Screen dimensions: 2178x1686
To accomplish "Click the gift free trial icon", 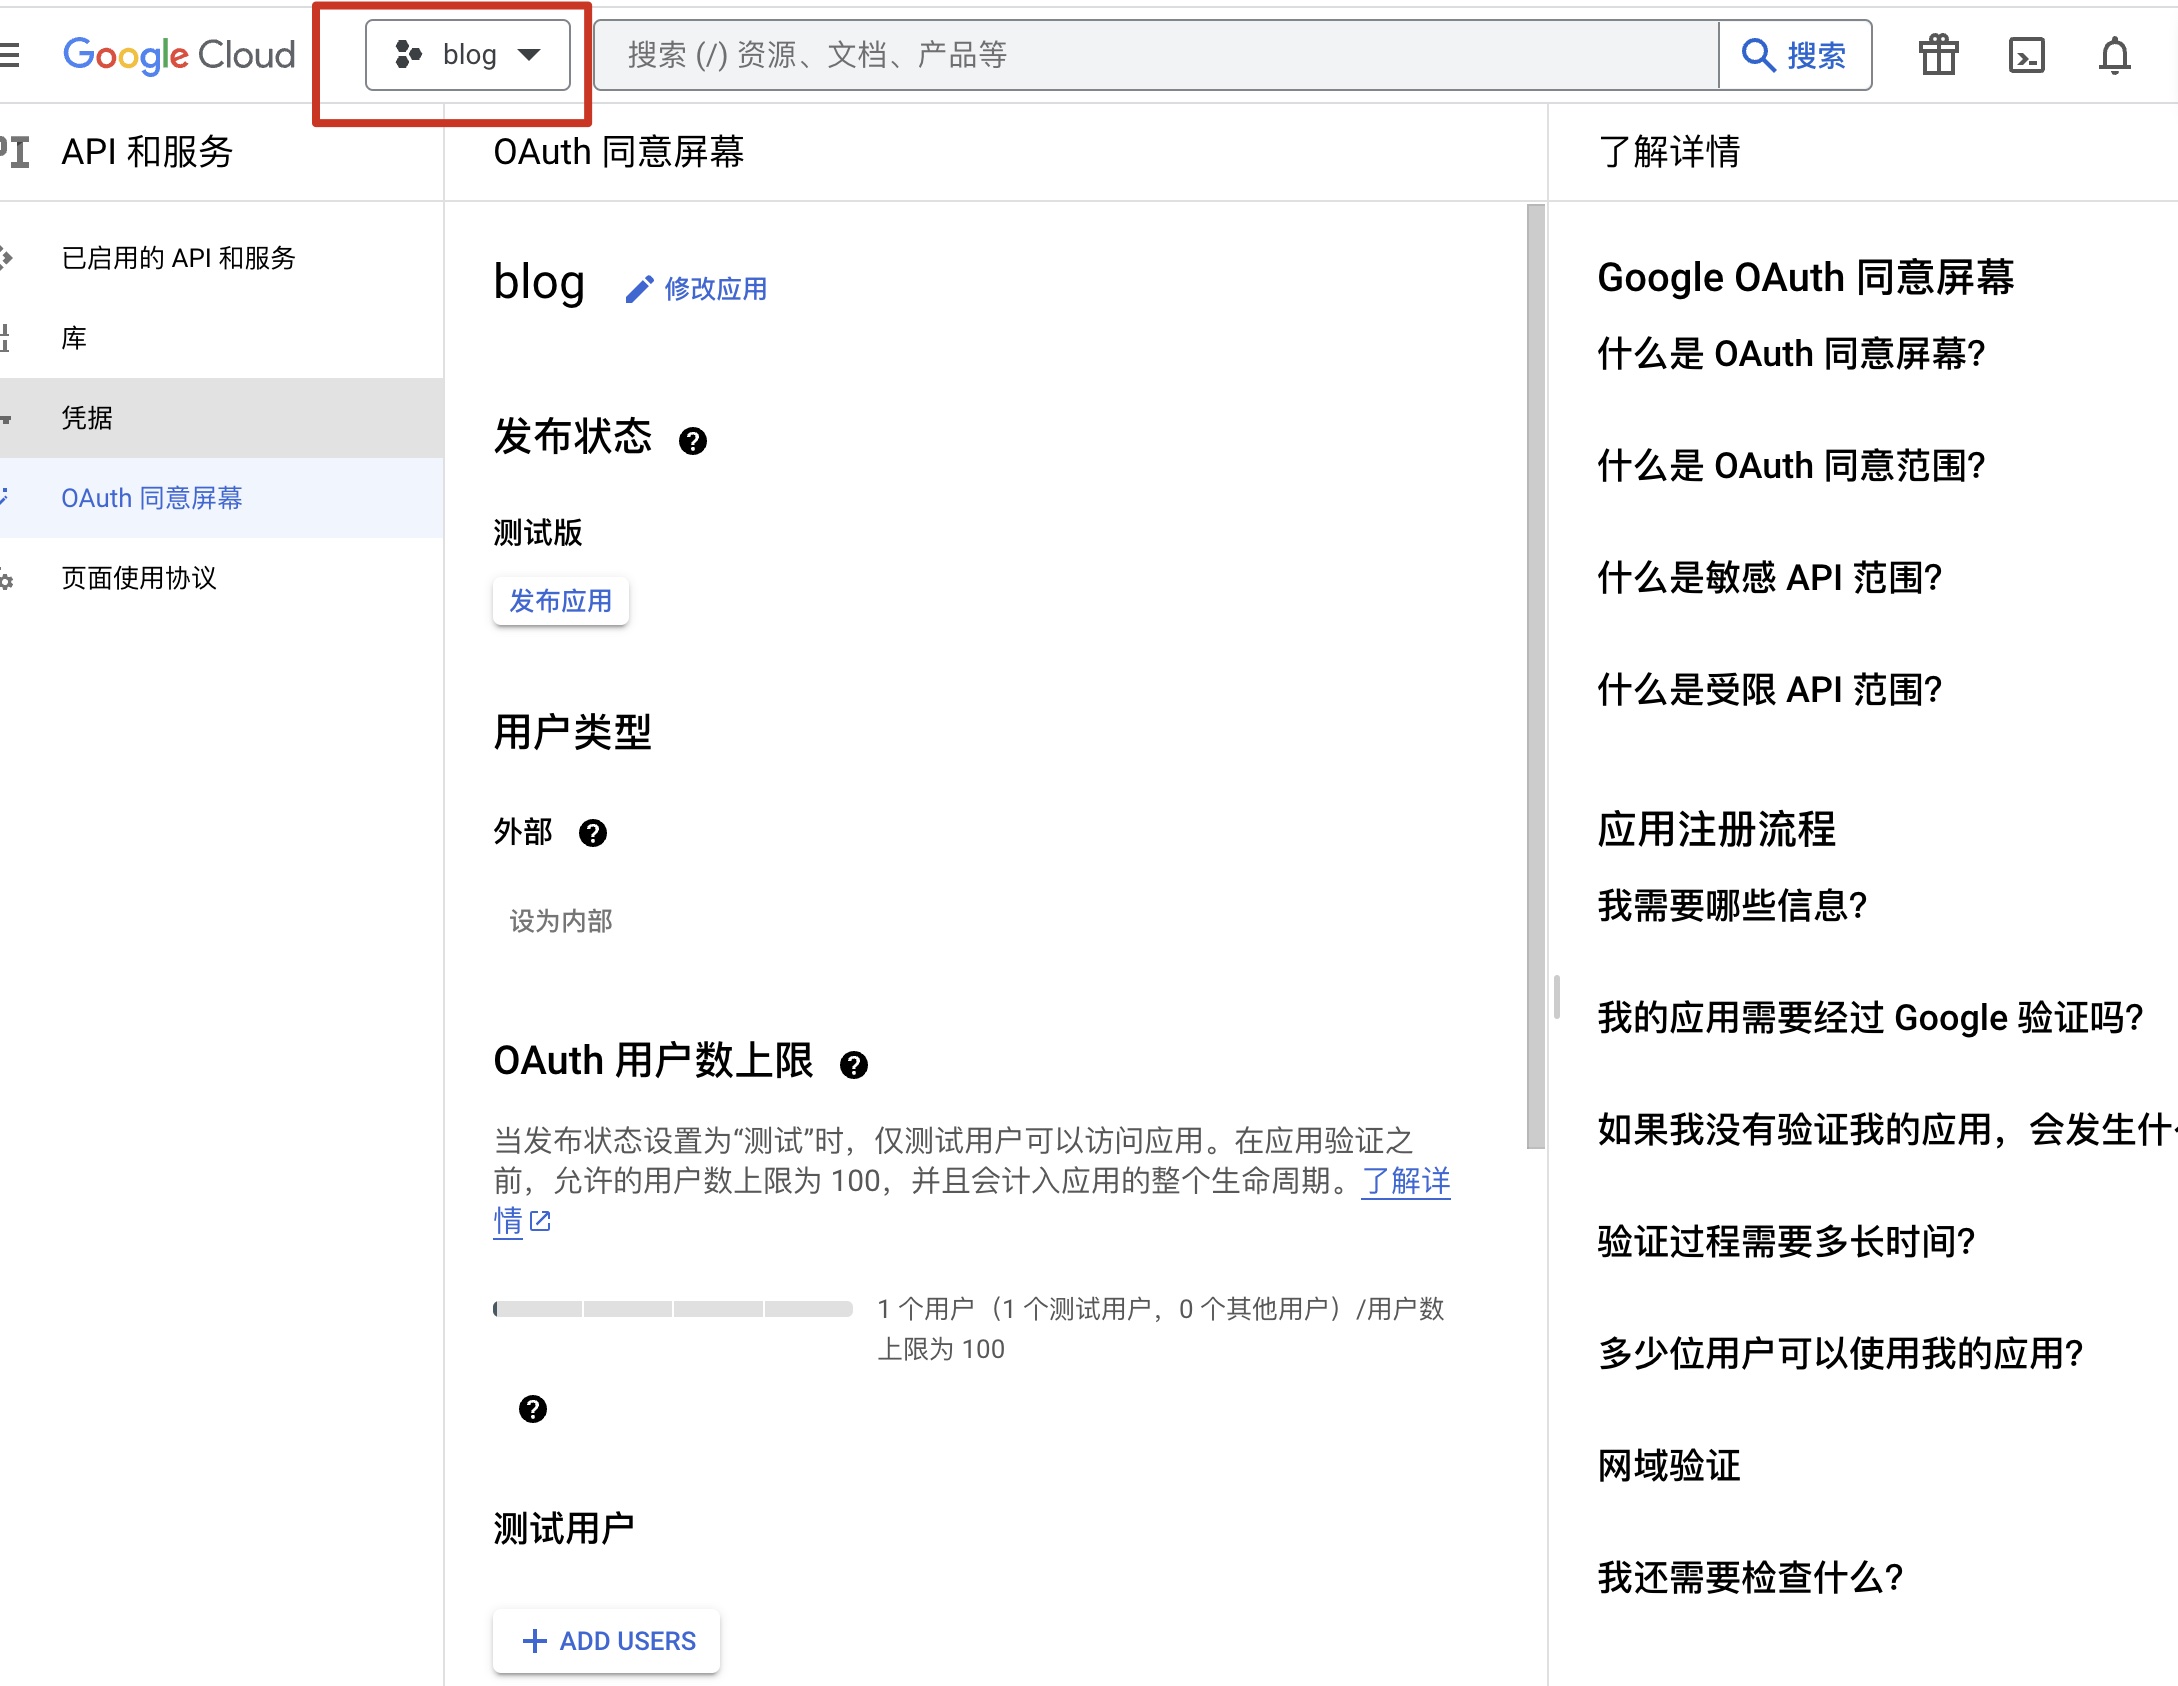I will click(x=1938, y=55).
